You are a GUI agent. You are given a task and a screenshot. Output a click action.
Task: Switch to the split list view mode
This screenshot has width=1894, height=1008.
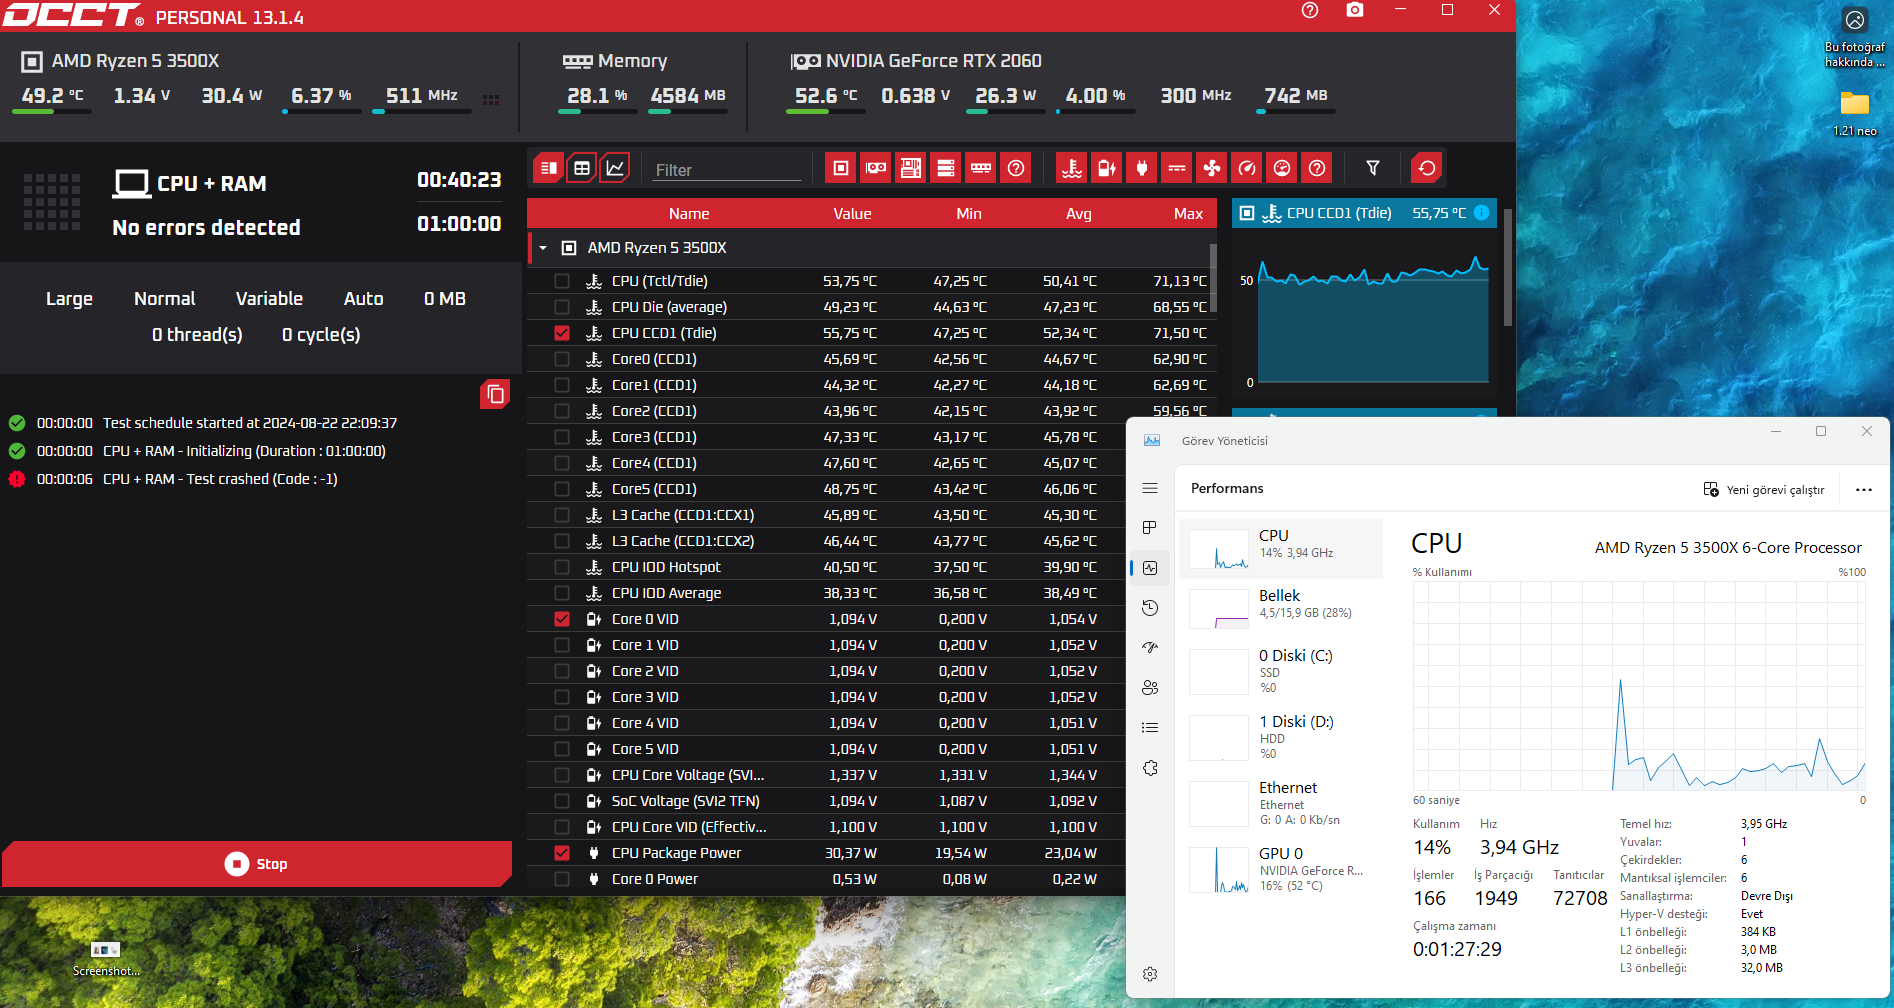[548, 168]
